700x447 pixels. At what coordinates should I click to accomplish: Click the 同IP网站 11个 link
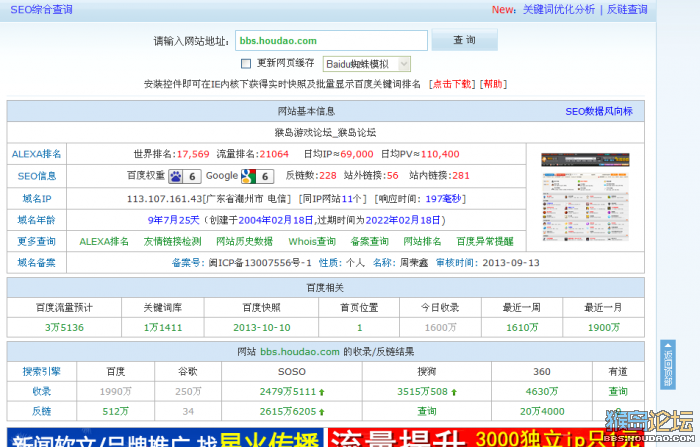[332, 199]
